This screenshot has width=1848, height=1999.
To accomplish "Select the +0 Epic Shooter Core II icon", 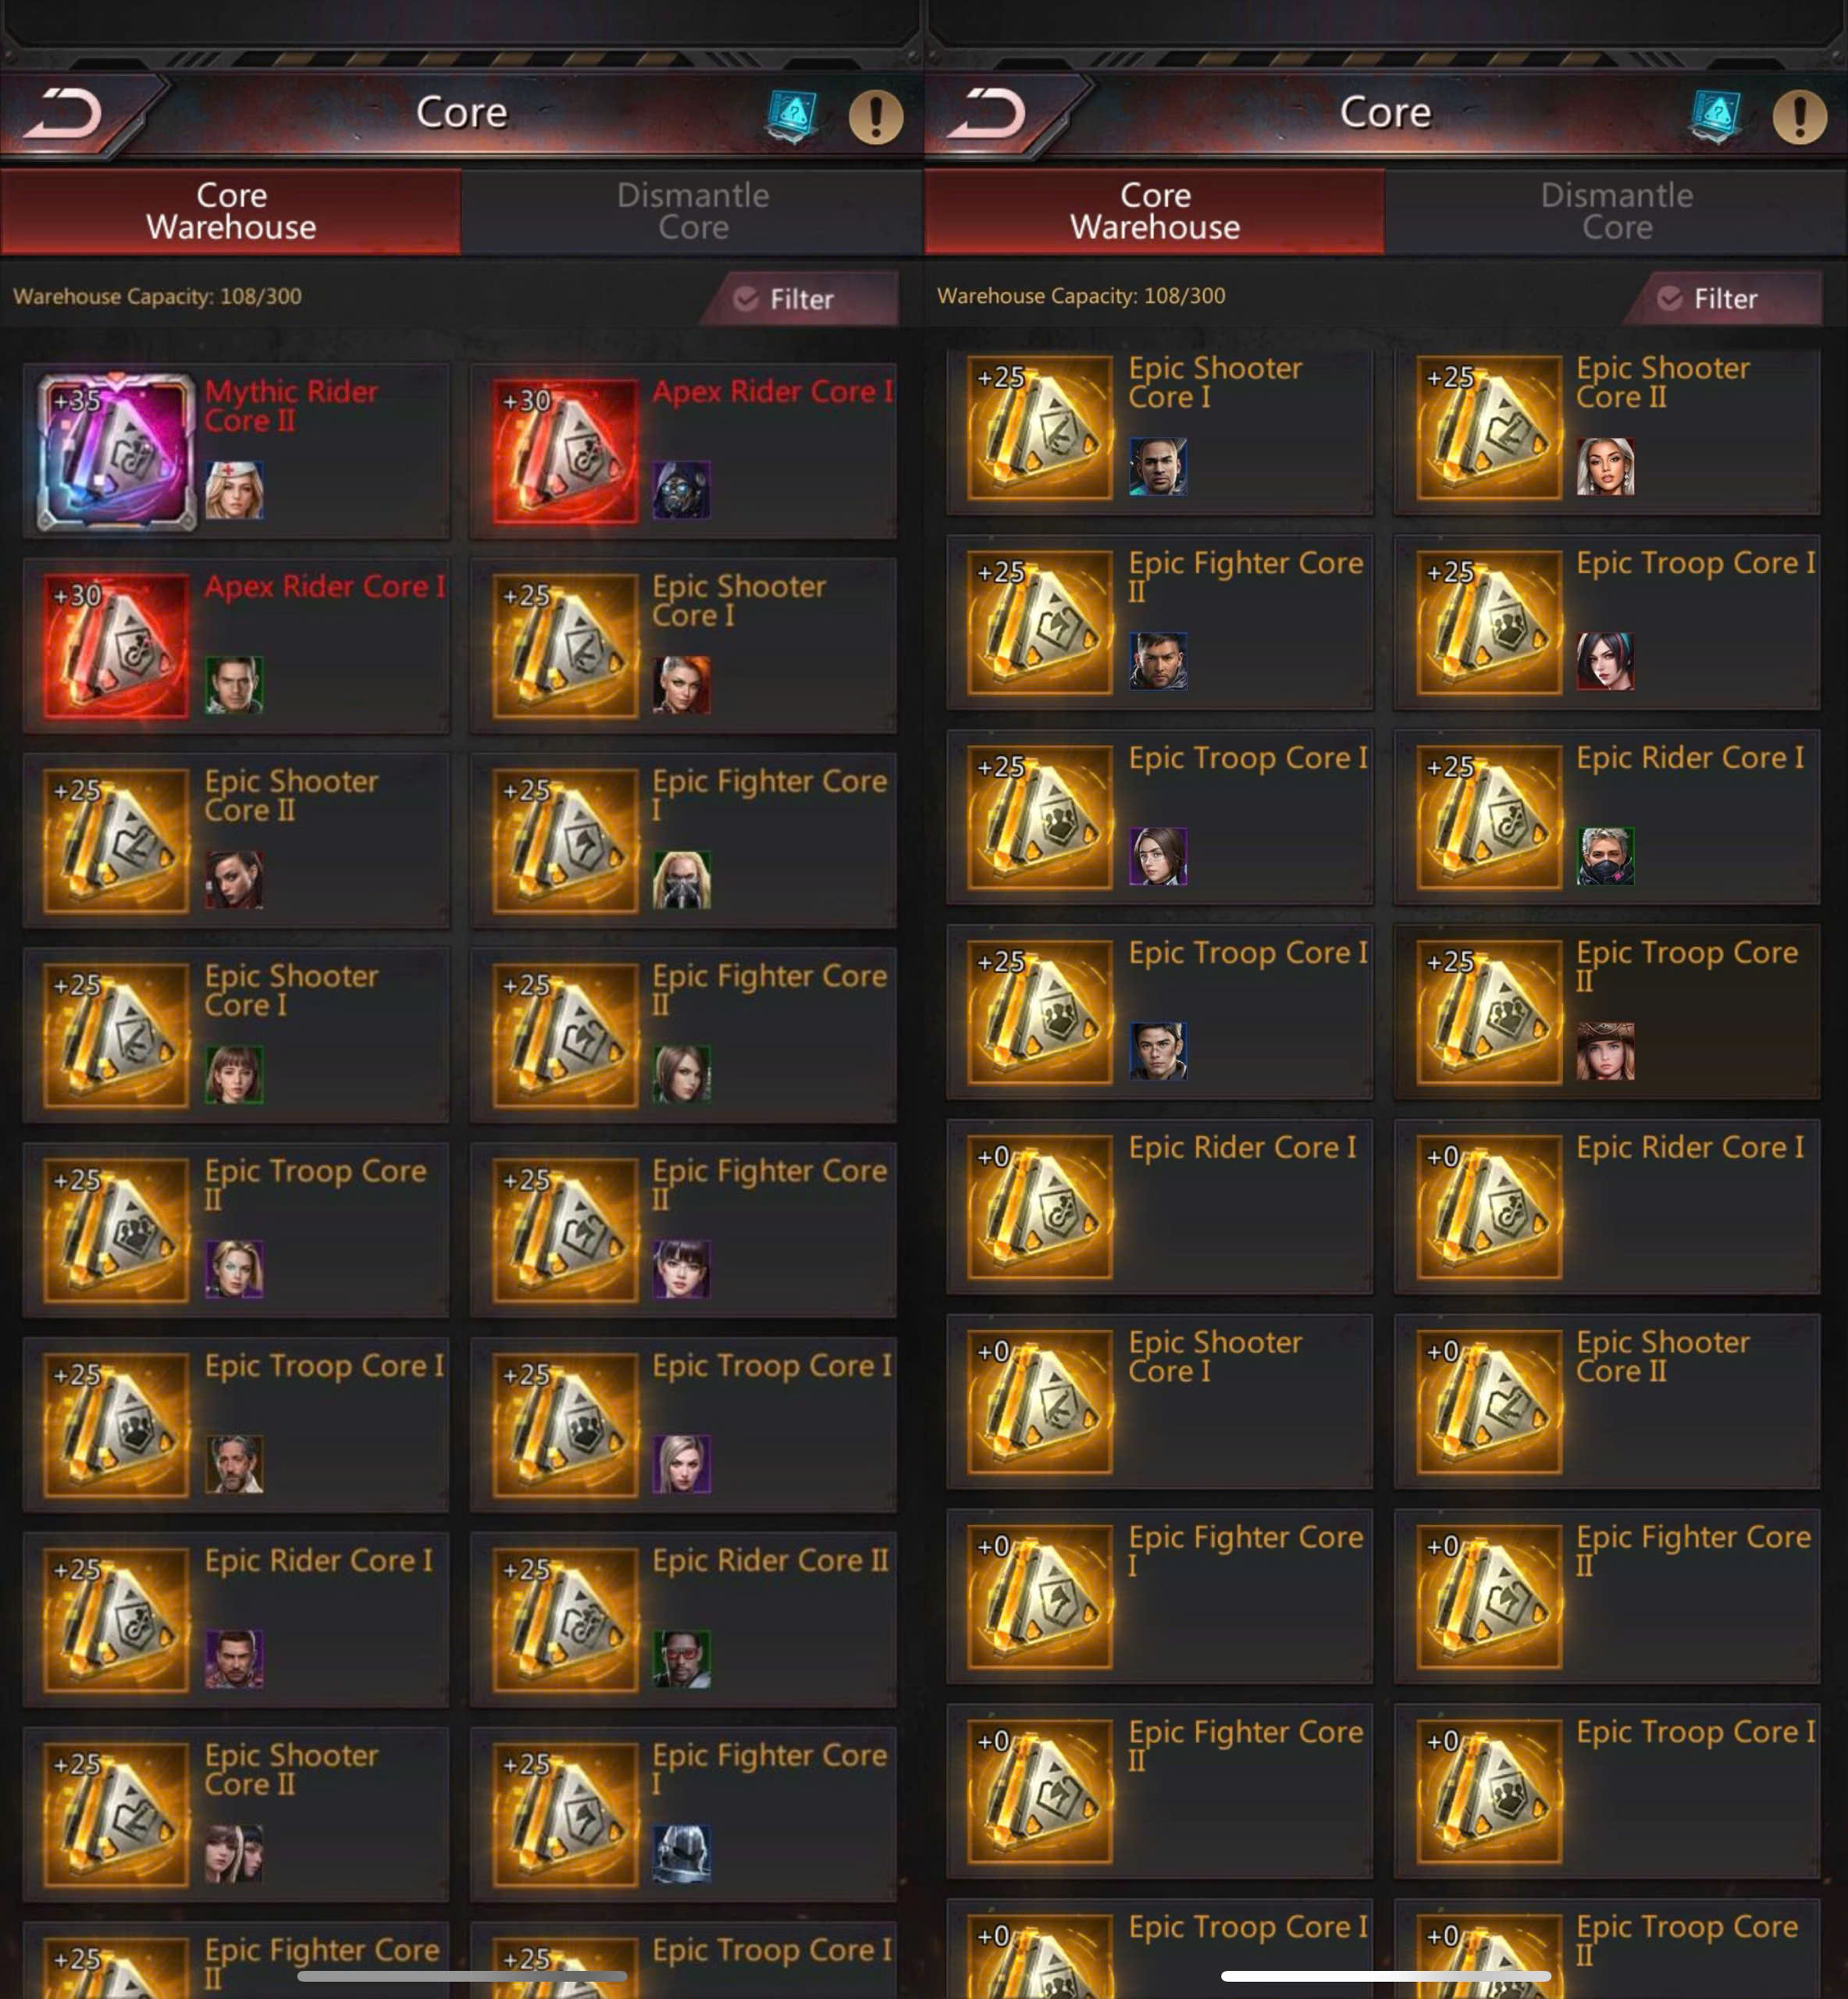I will click(x=1489, y=1401).
